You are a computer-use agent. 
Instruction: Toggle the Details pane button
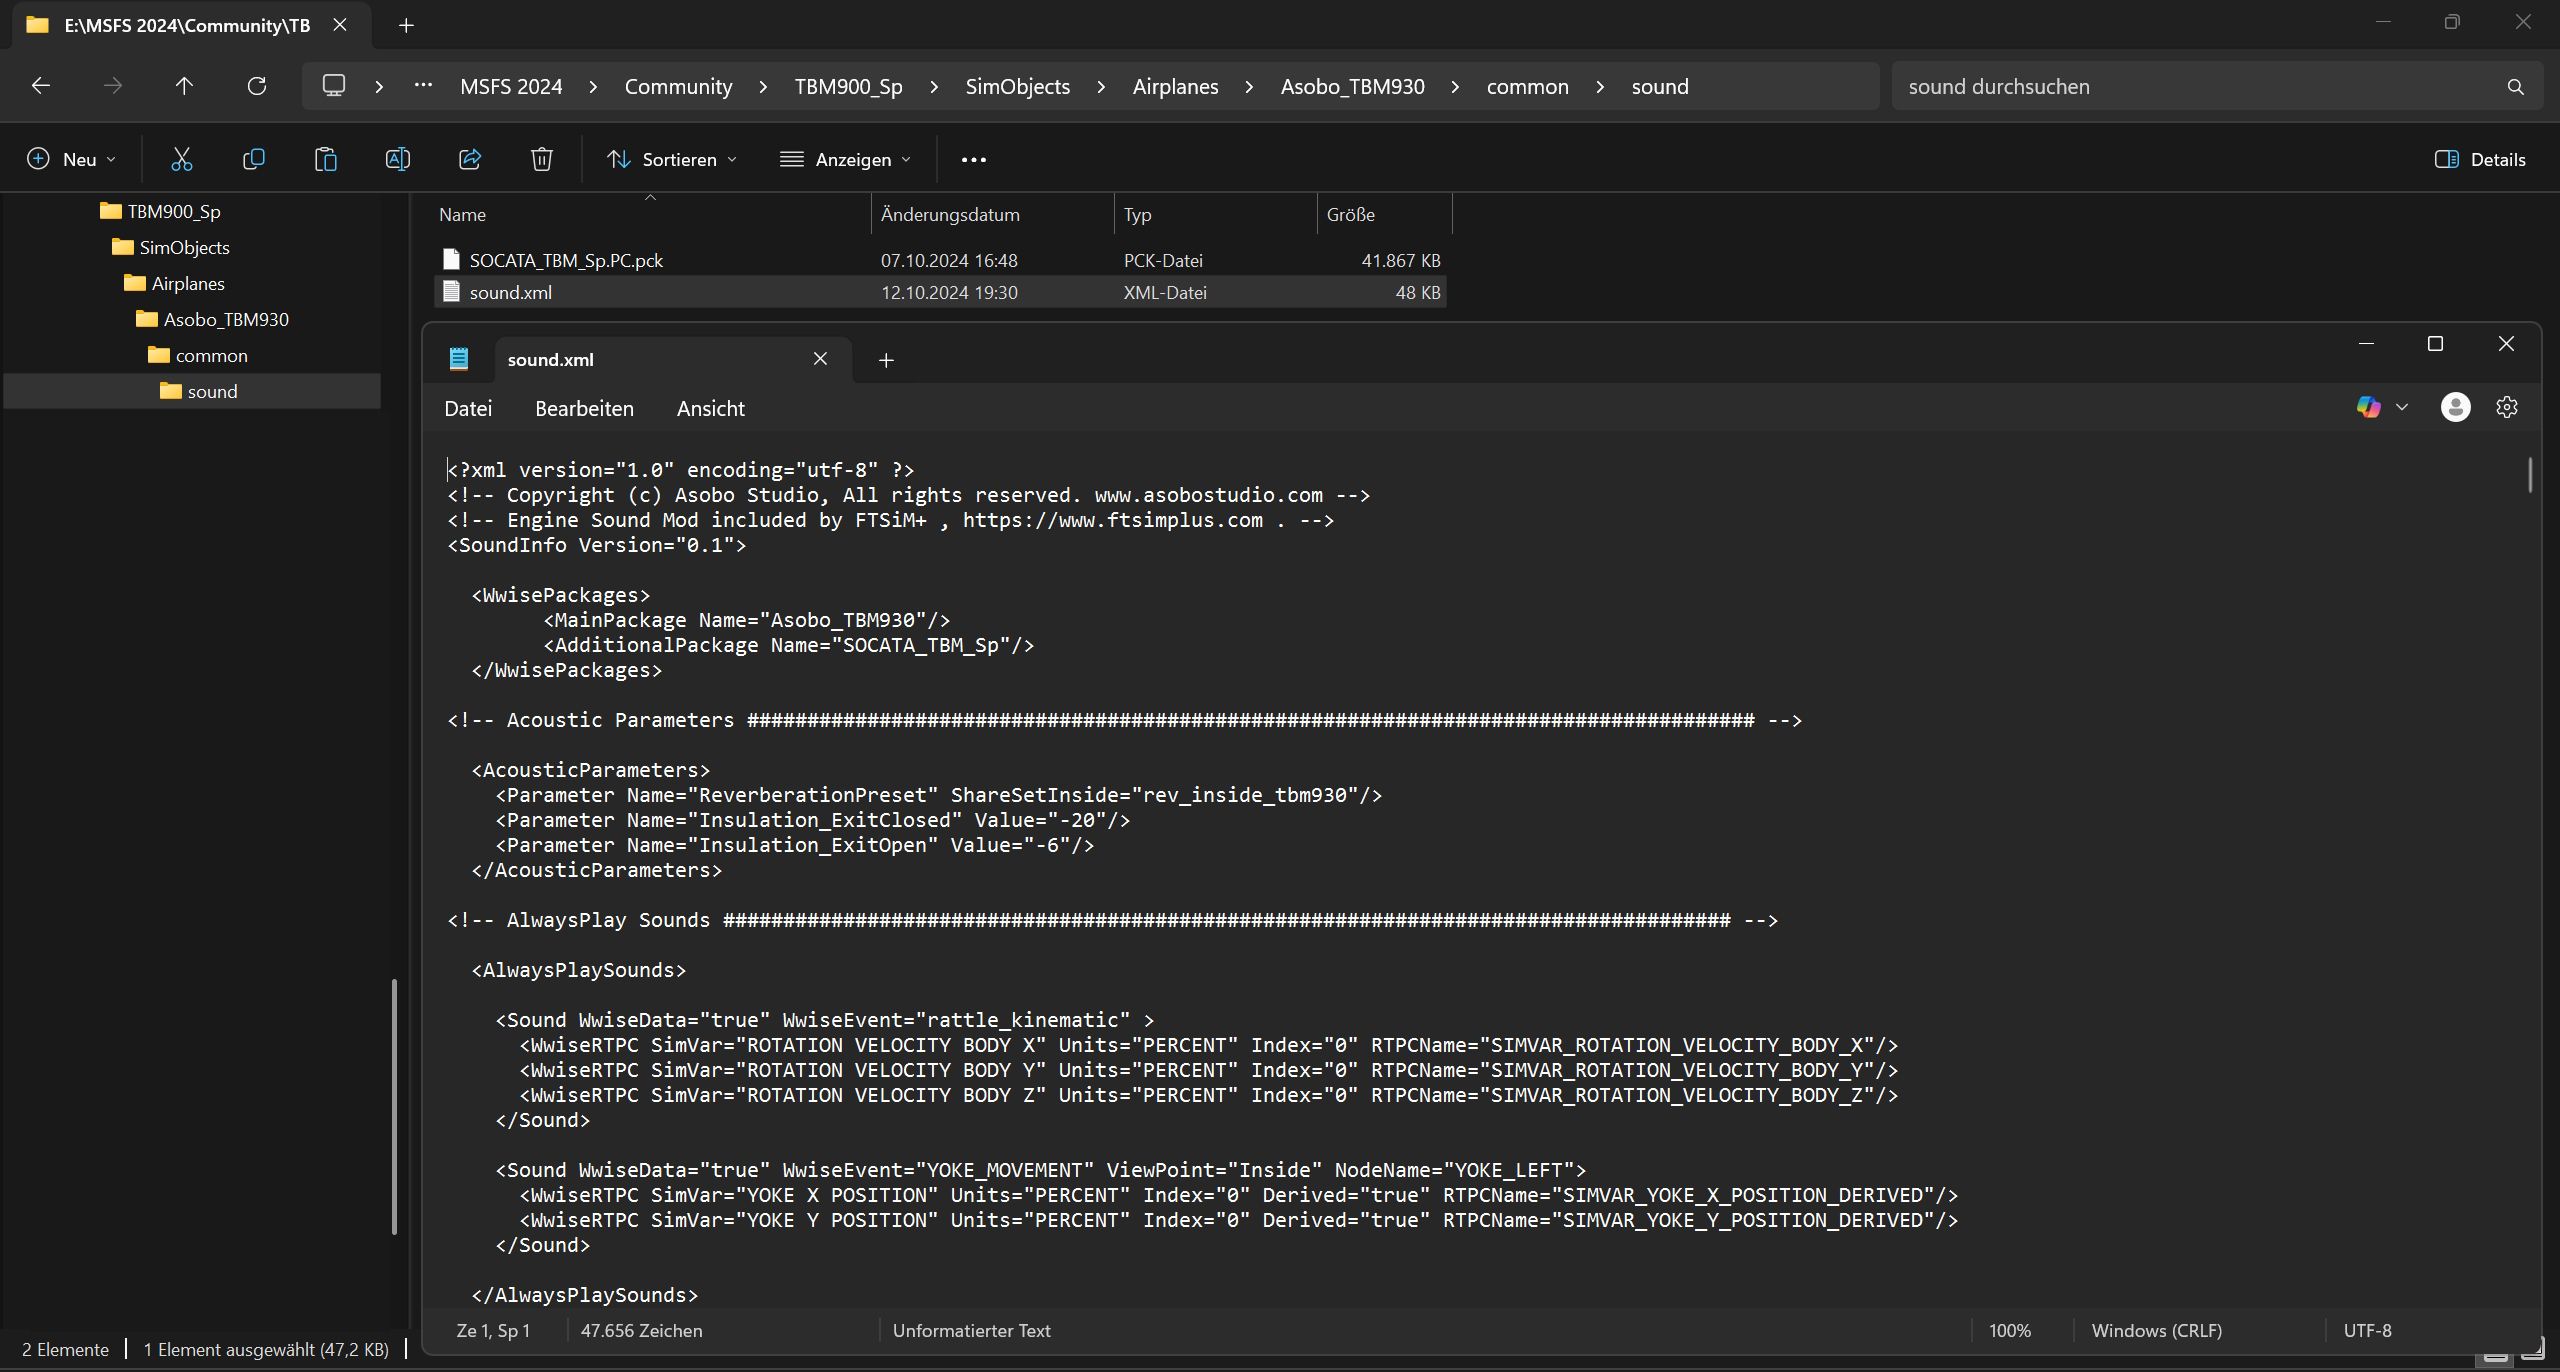[x=2480, y=159]
